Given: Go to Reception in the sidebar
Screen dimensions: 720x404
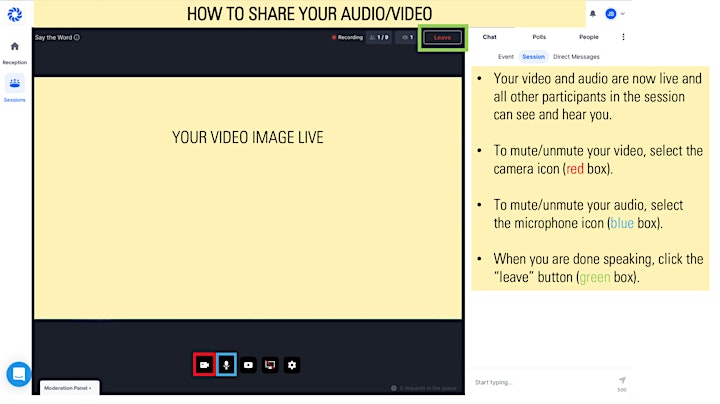Looking at the screenshot, I should (x=15, y=53).
